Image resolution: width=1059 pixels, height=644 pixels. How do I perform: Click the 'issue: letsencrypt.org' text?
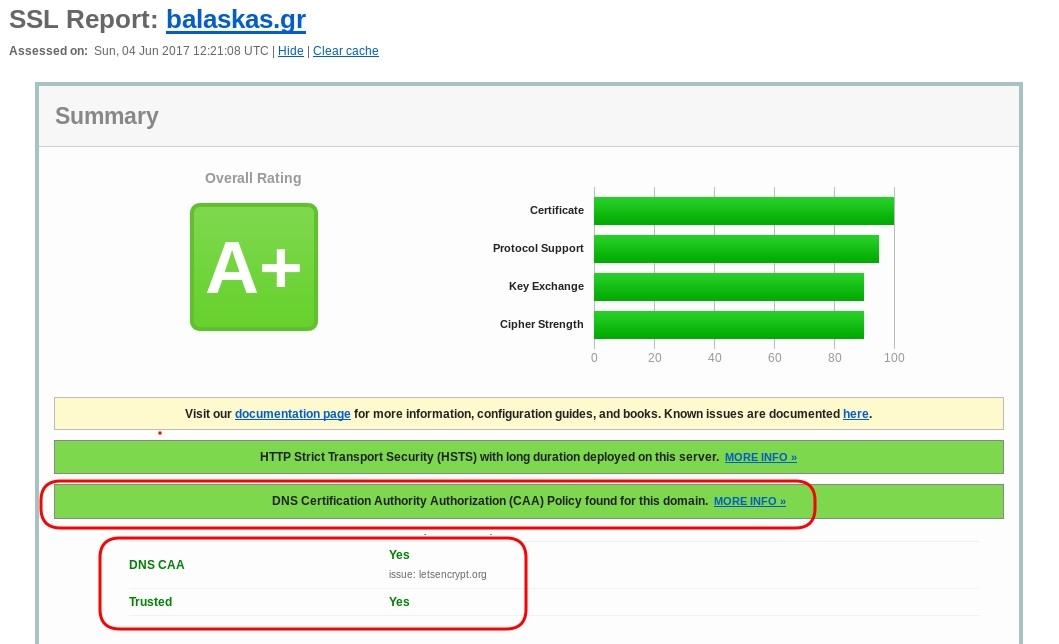(437, 575)
